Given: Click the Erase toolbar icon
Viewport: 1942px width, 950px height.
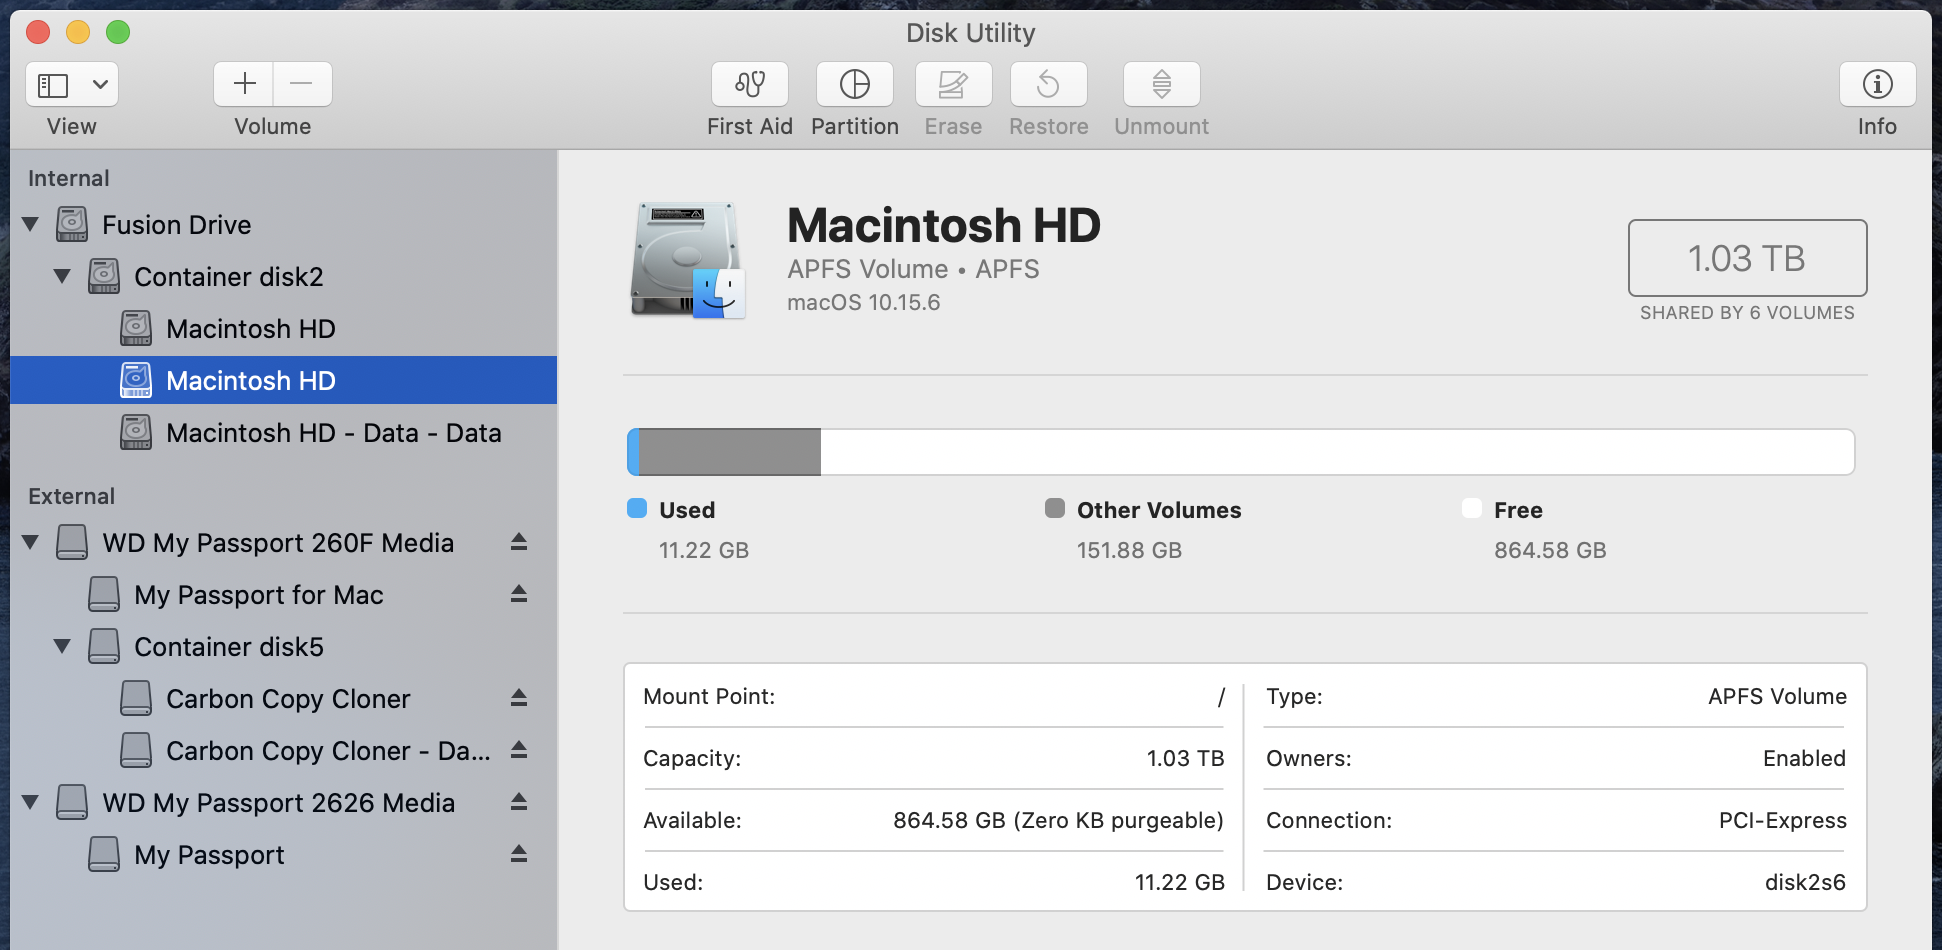Looking at the screenshot, I should 954,84.
